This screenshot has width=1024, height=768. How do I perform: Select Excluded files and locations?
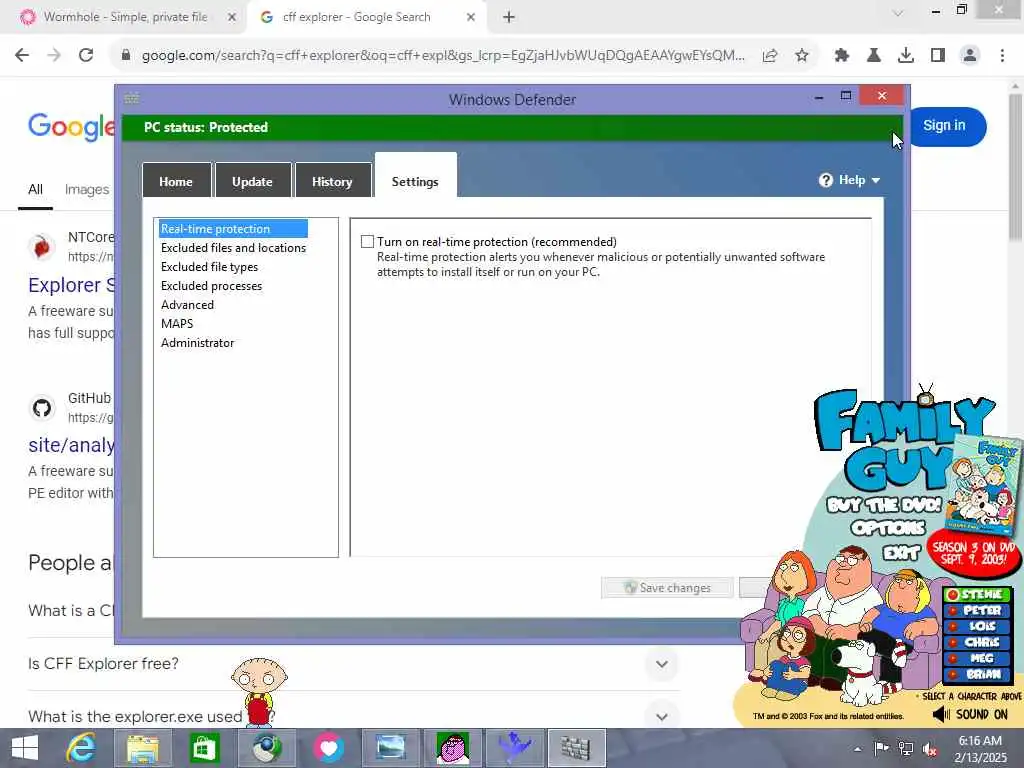pos(233,248)
